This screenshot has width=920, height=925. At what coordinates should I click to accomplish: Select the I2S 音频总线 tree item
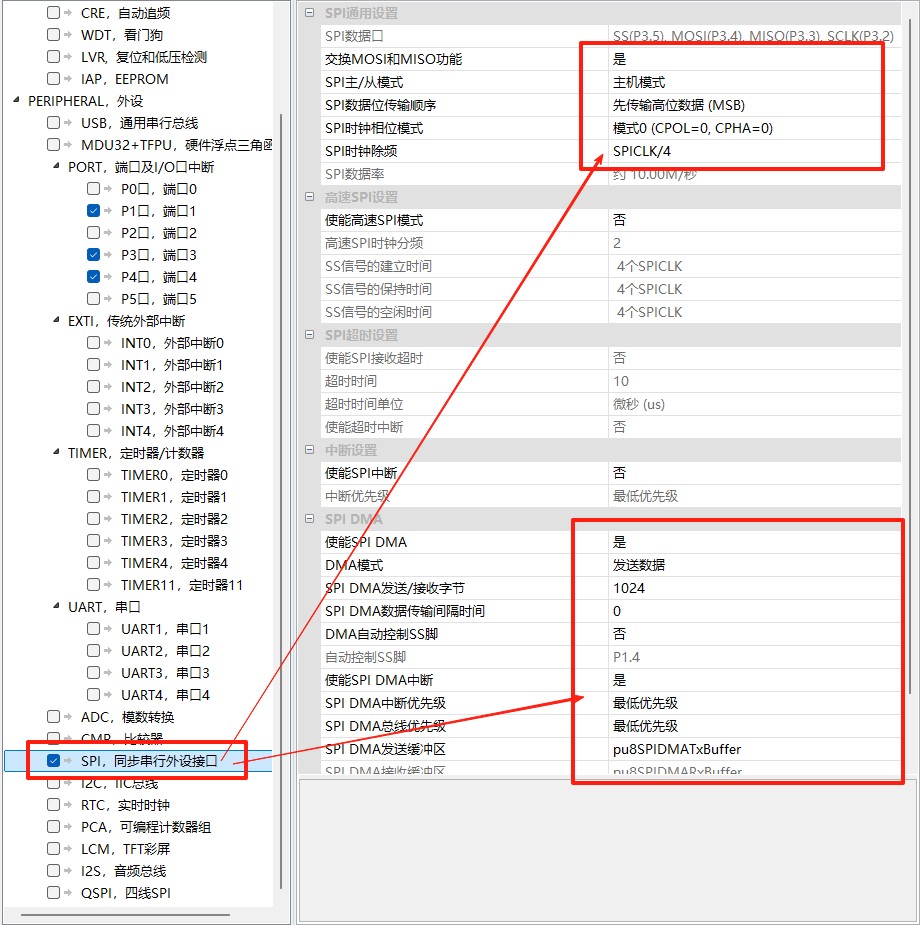(x=123, y=870)
